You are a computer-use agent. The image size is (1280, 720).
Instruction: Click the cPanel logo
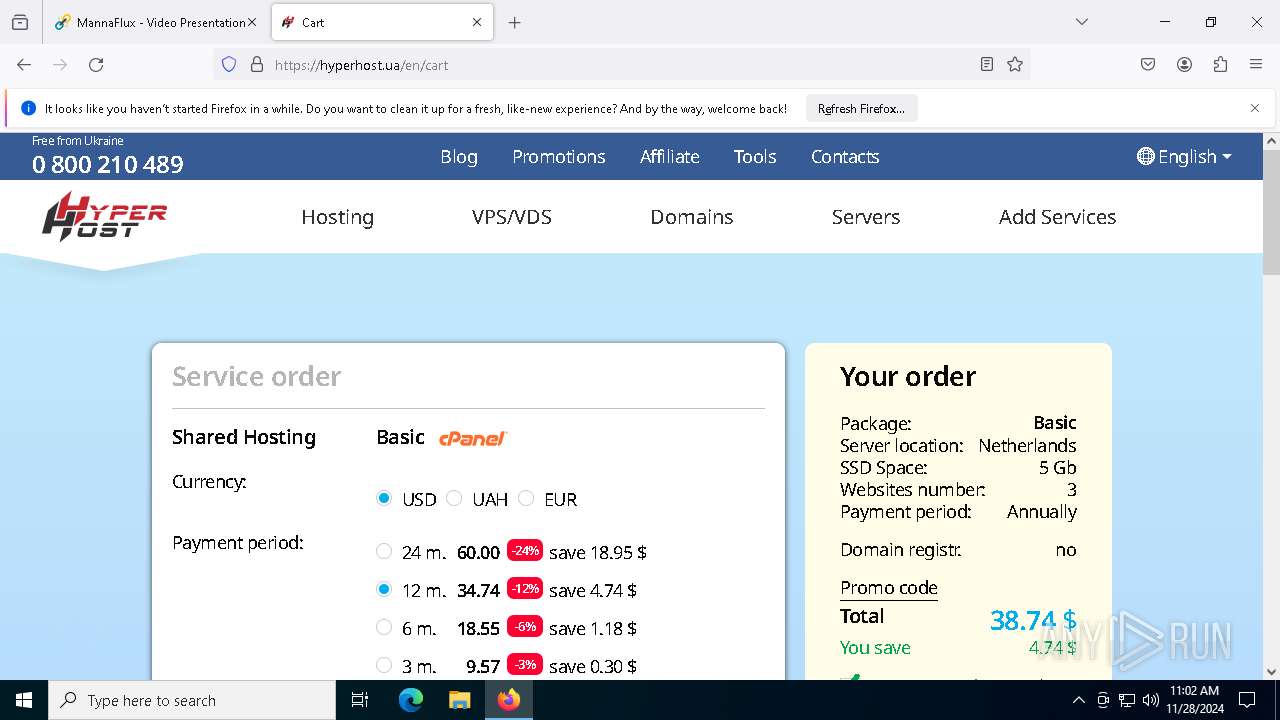tap(473, 438)
